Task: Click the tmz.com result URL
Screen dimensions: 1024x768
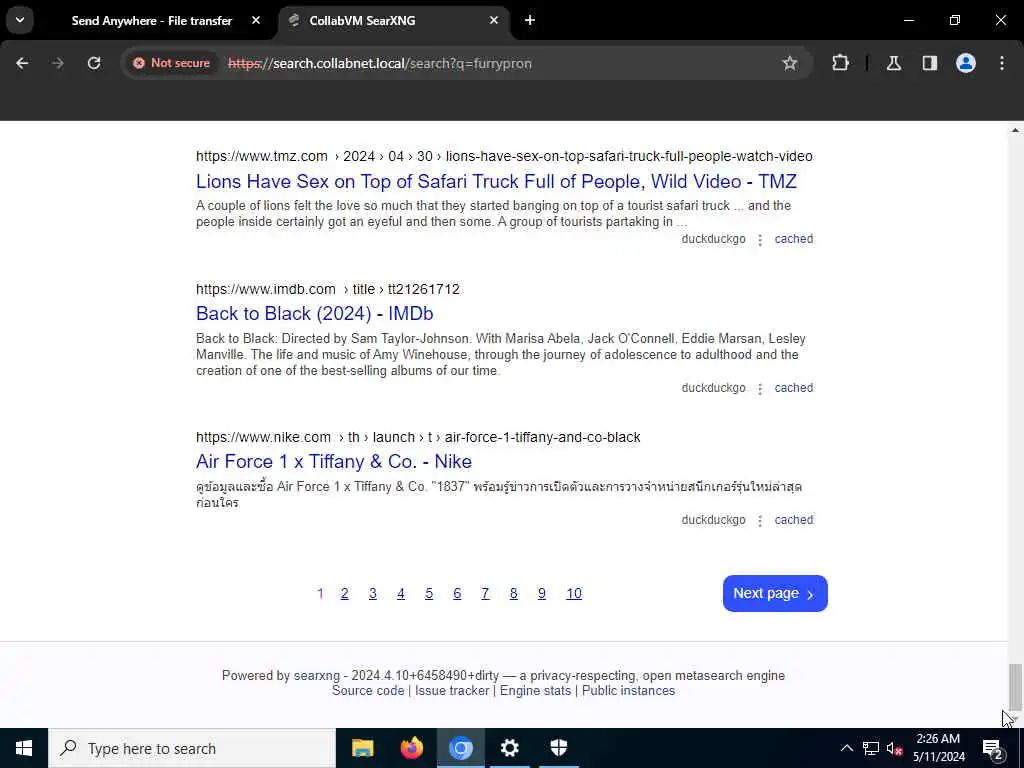Action: 504,157
